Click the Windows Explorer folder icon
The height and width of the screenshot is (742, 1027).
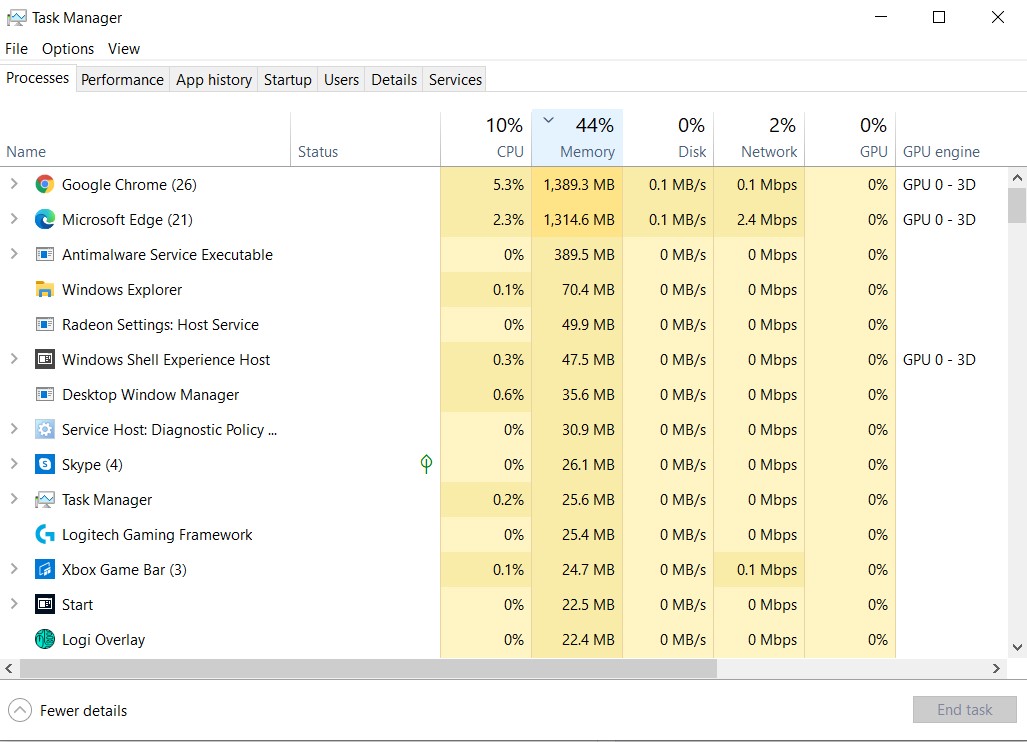(45, 289)
